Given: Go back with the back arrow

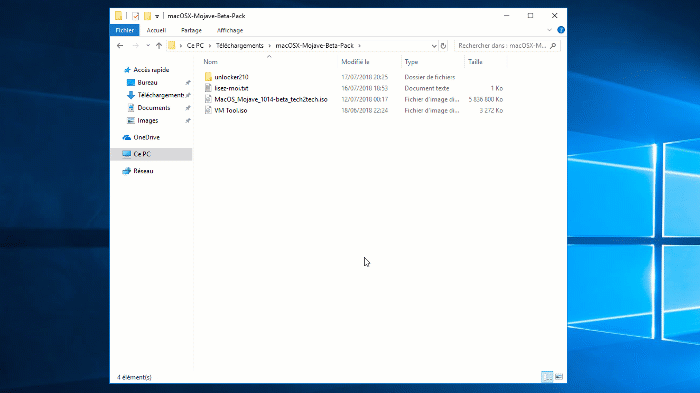Looking at the screenshot, I should 120,46.
